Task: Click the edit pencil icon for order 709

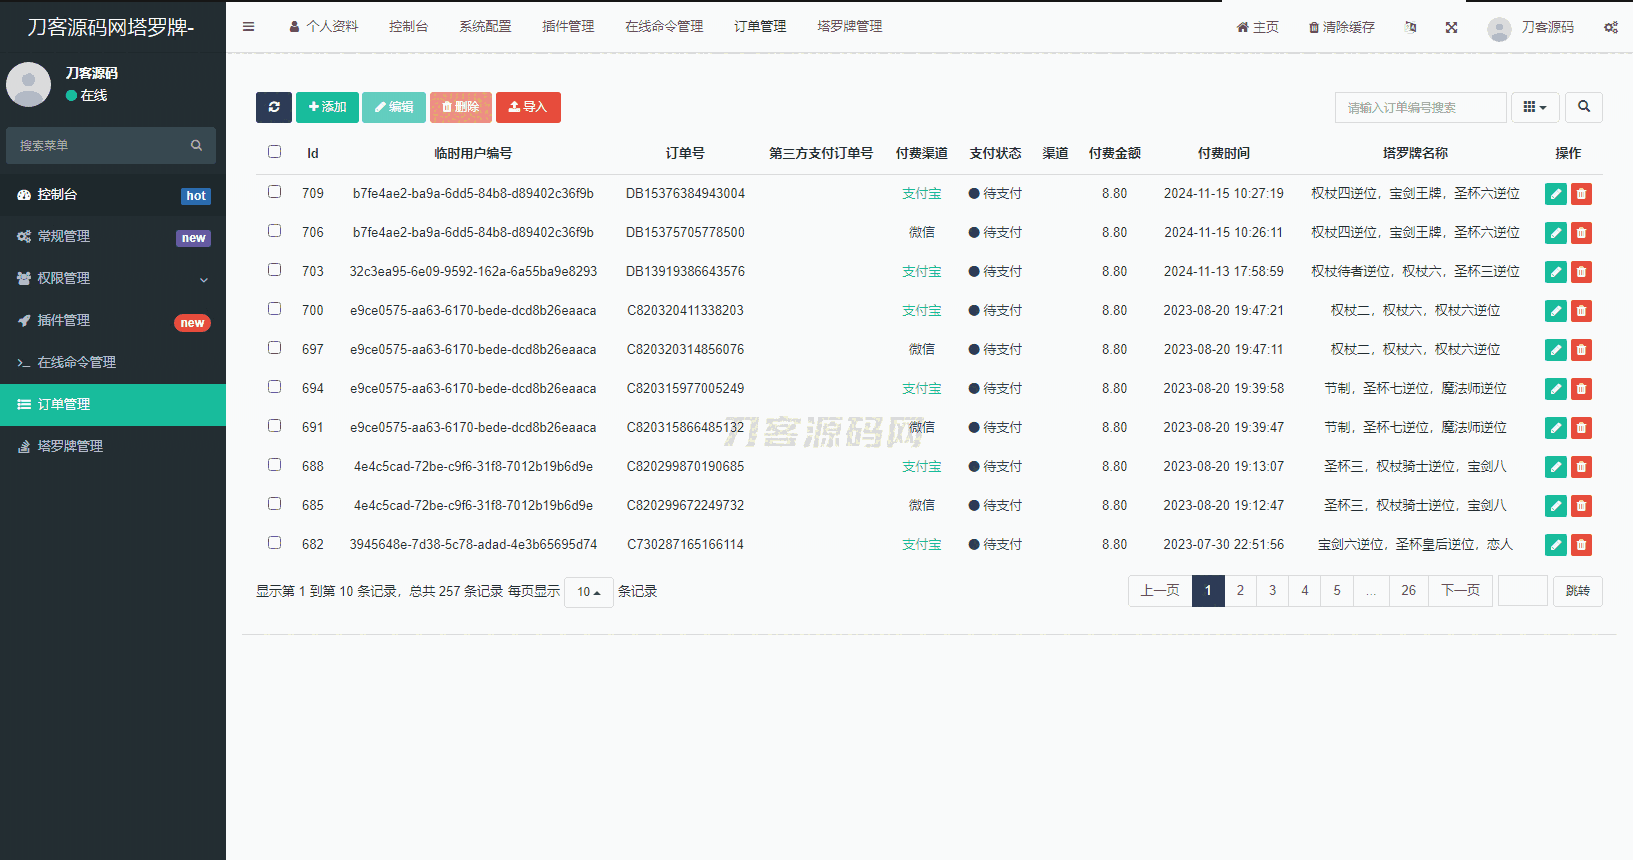Action: coord(1555,194)
